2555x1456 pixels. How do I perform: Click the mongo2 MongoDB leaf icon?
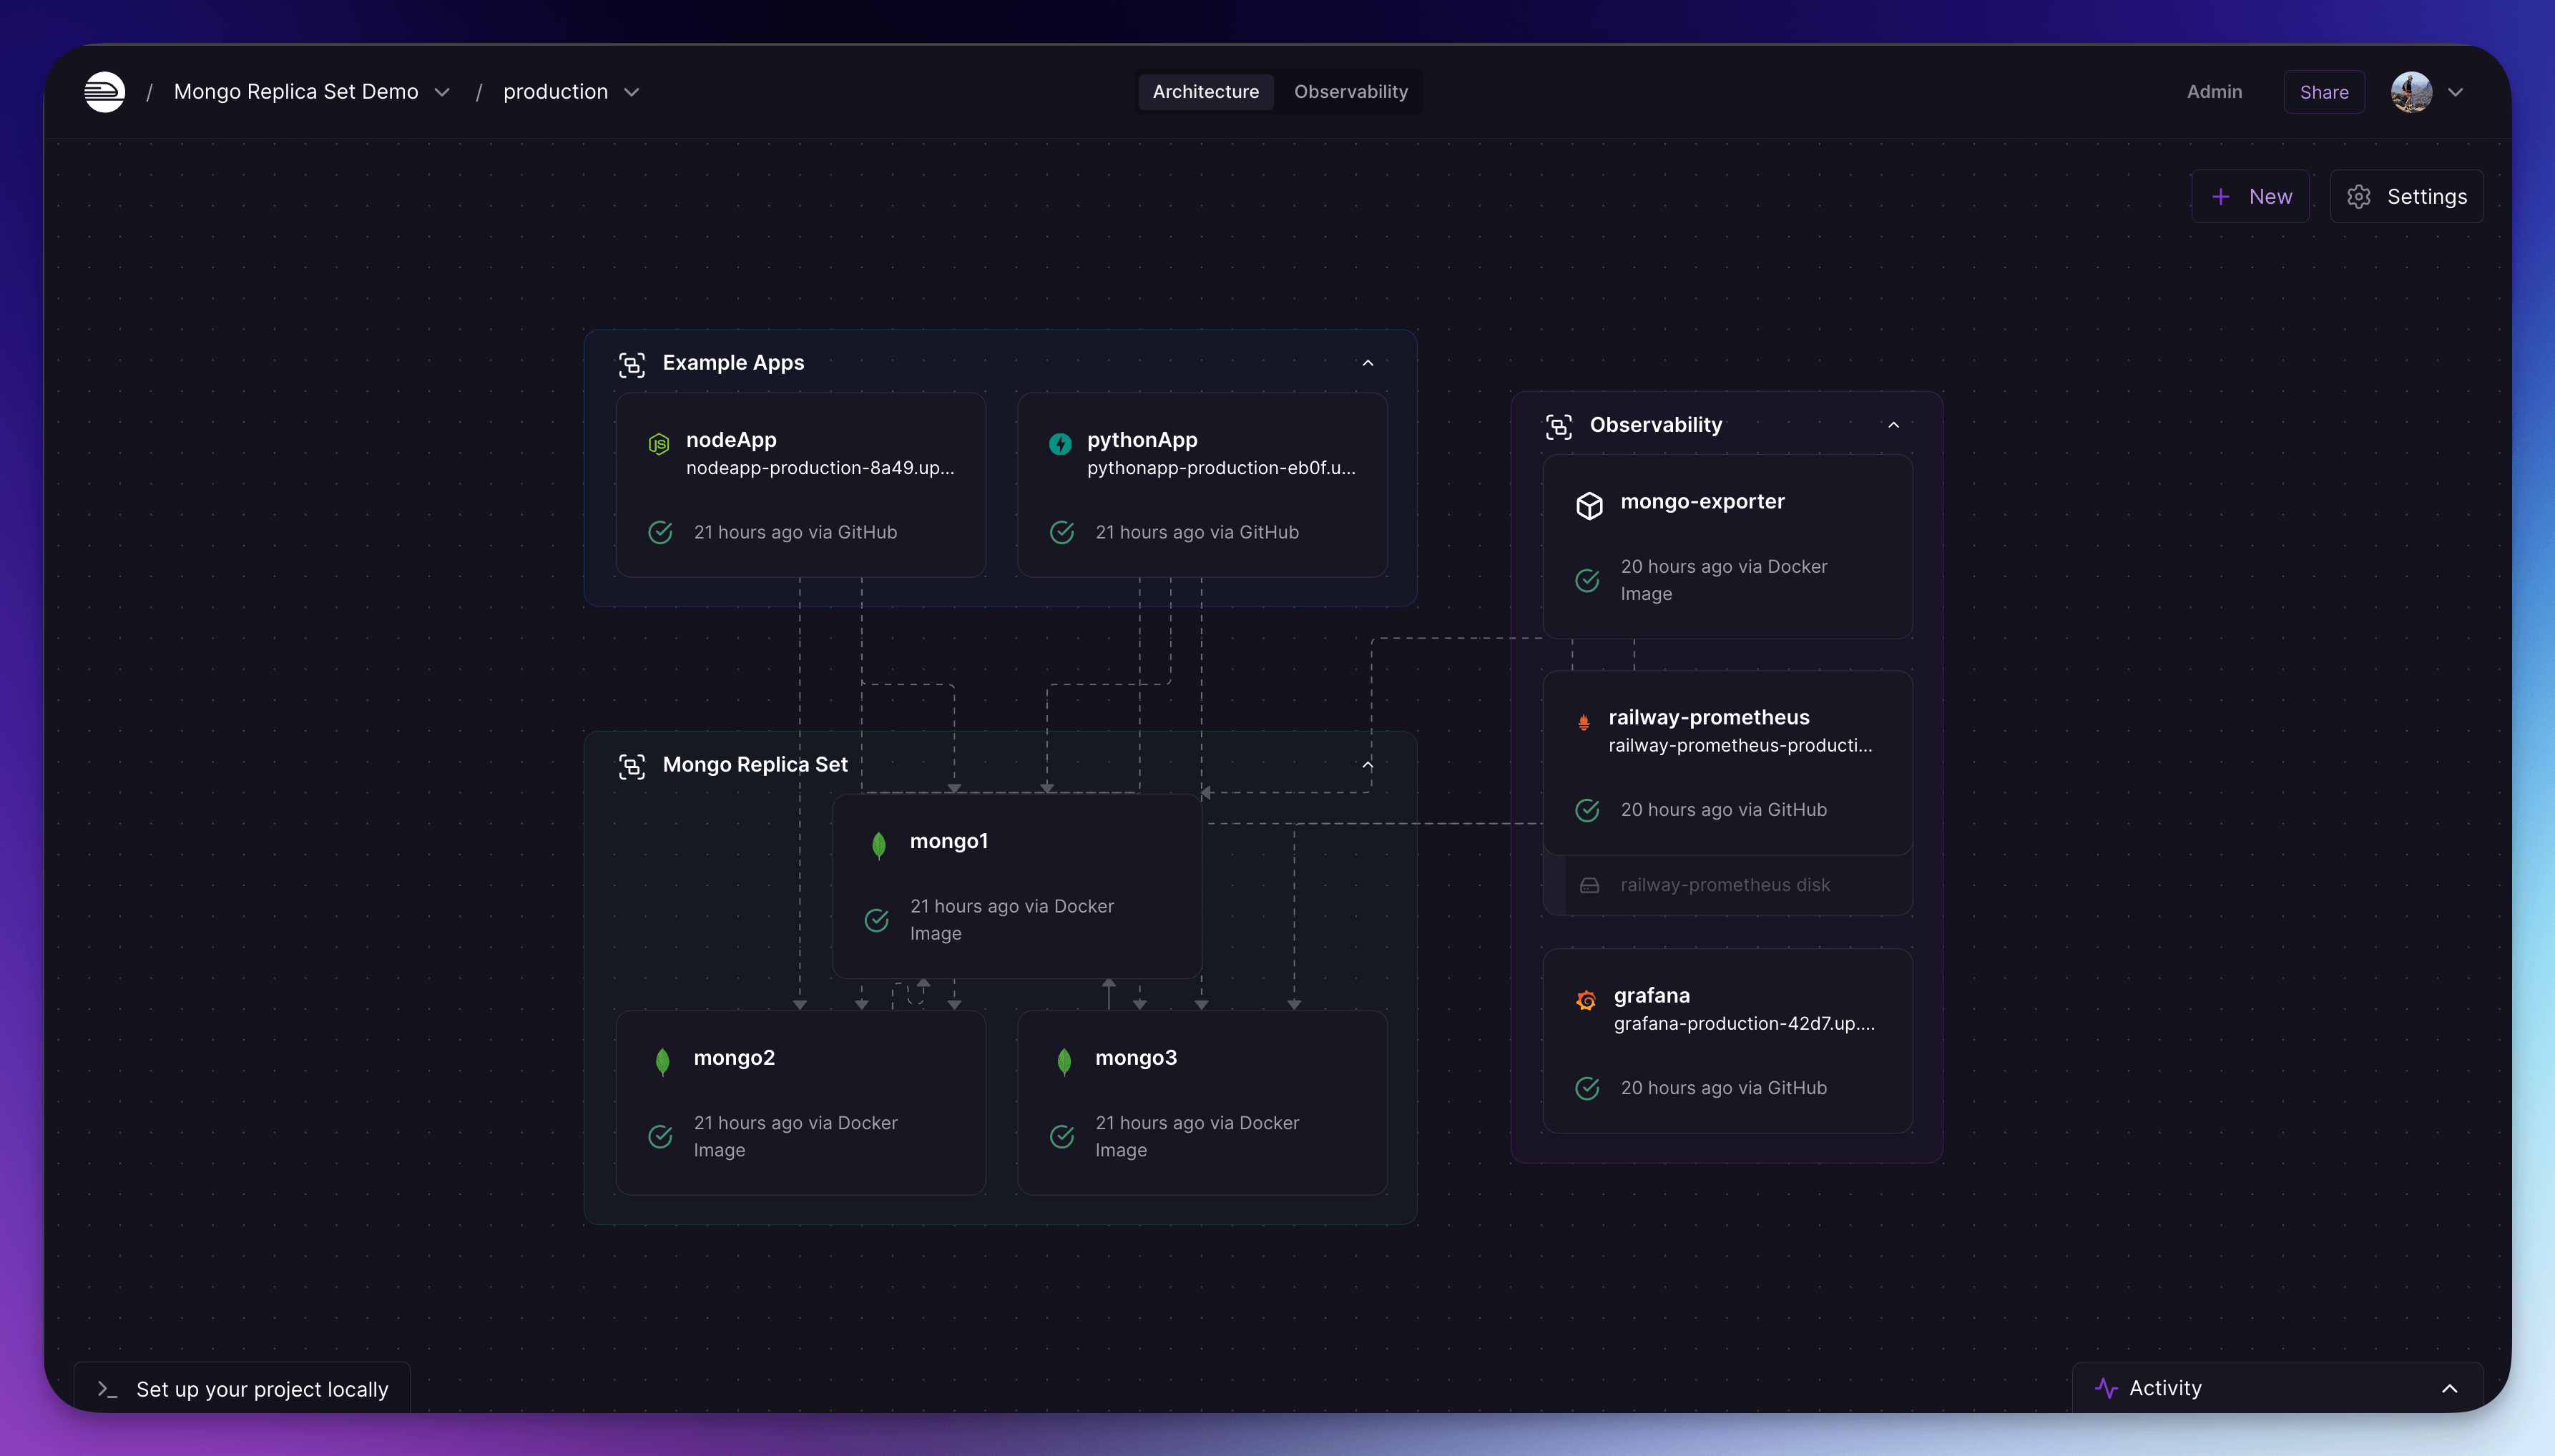coord(663,1058)
